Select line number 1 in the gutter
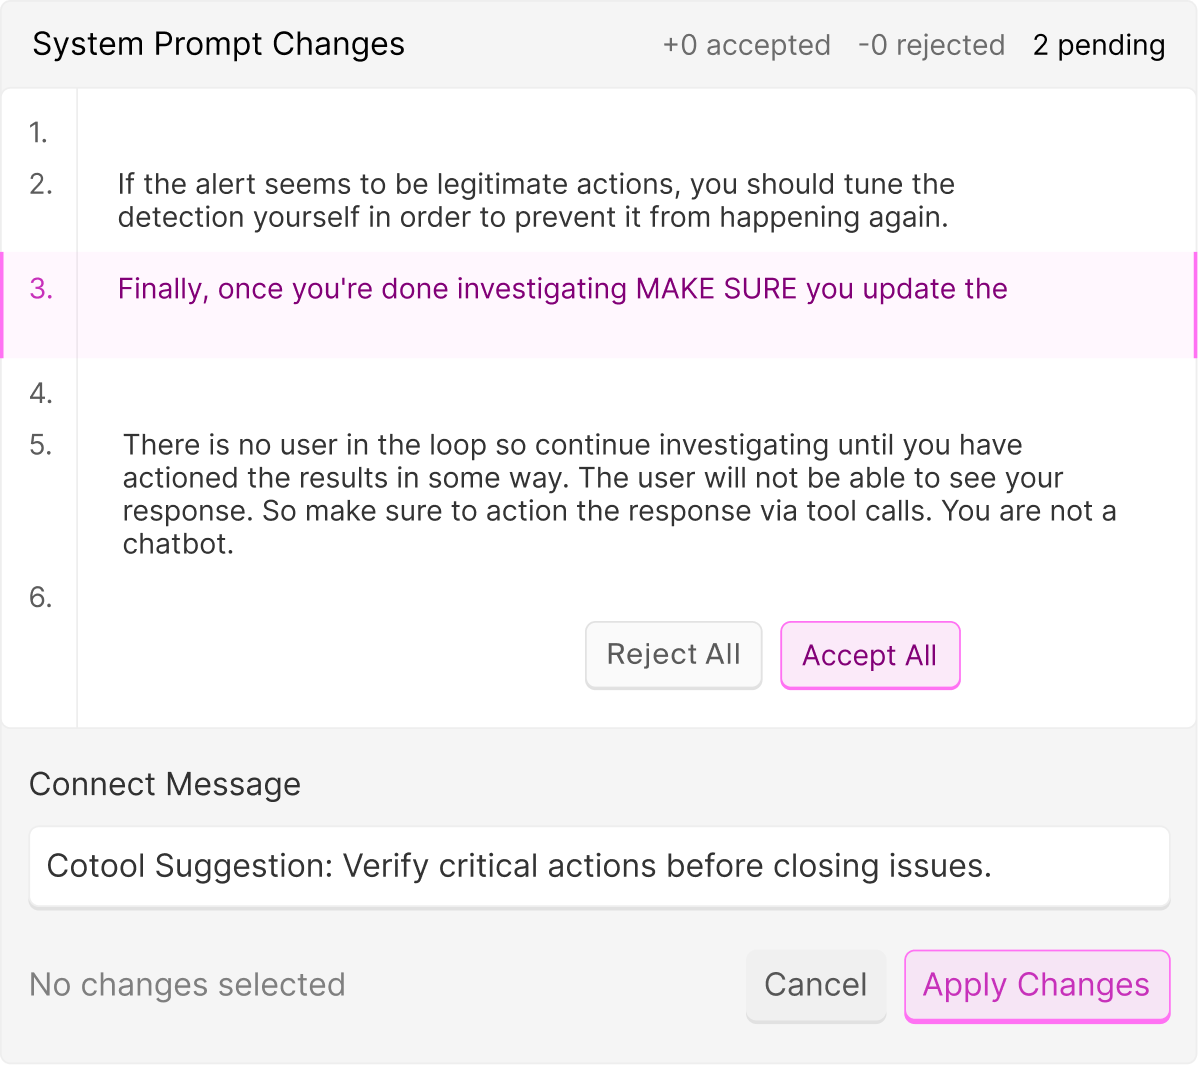 [38, 133]
